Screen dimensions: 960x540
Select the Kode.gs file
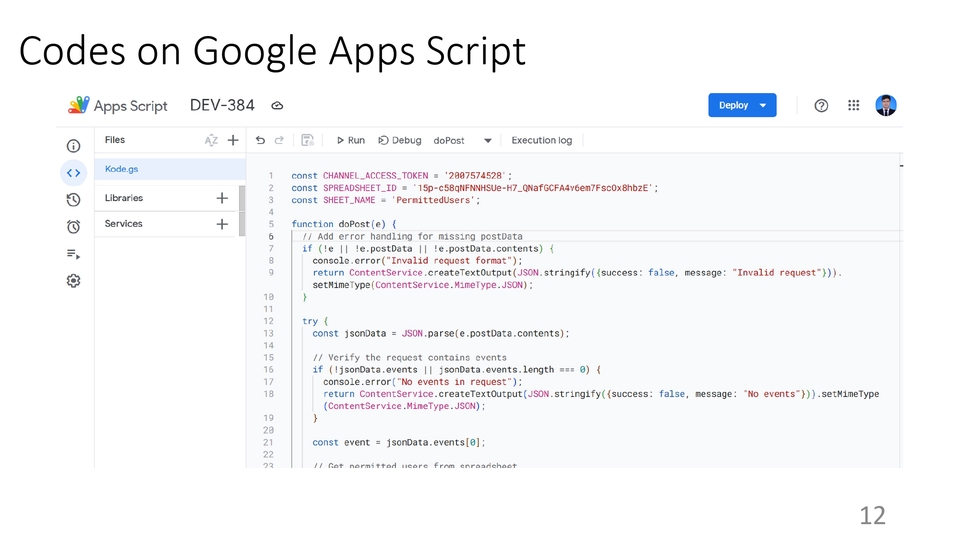pyautogui.click(x=123, y=169)
